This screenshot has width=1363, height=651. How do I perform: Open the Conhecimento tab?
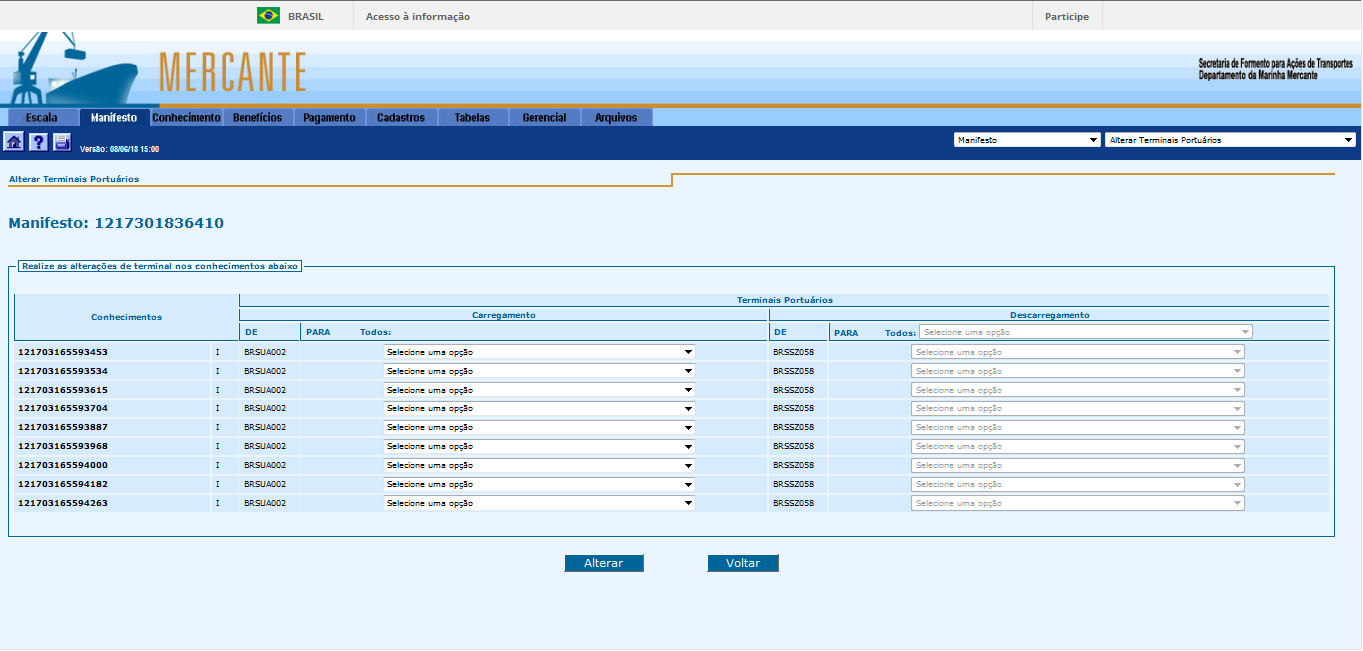(x=186, y=118)
